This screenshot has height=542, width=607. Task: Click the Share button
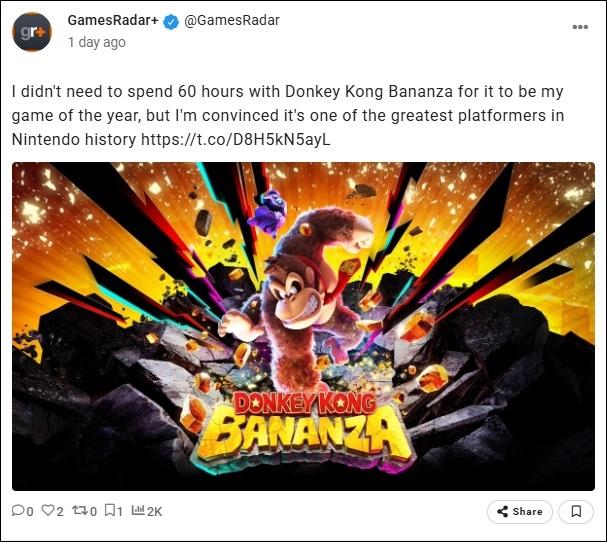click(x=519, y=511)
